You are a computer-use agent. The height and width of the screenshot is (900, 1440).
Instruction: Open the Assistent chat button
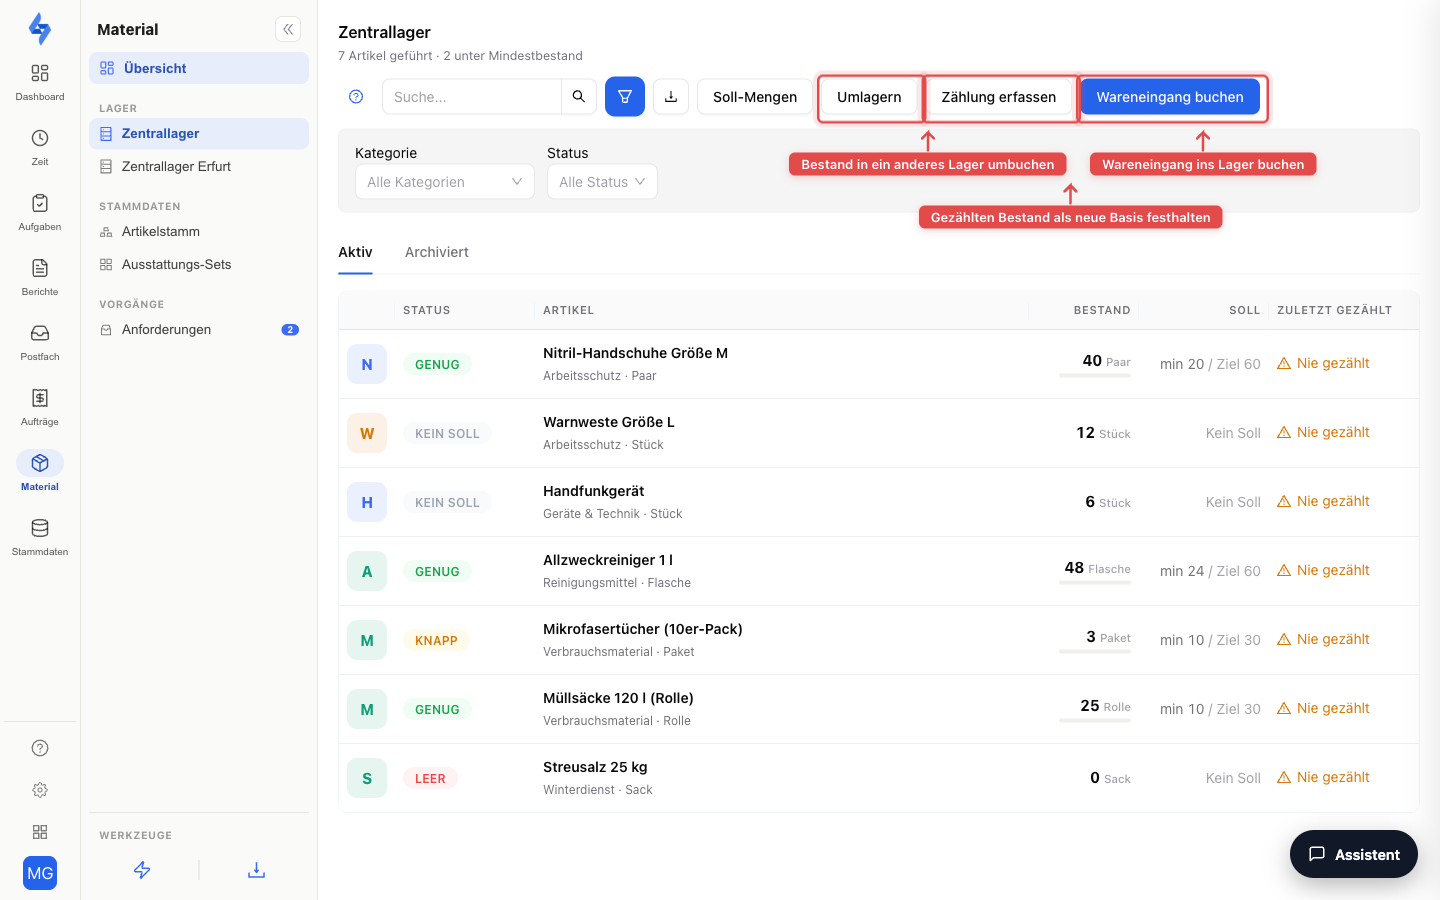pyautogui.click(x=1354, y=854)
